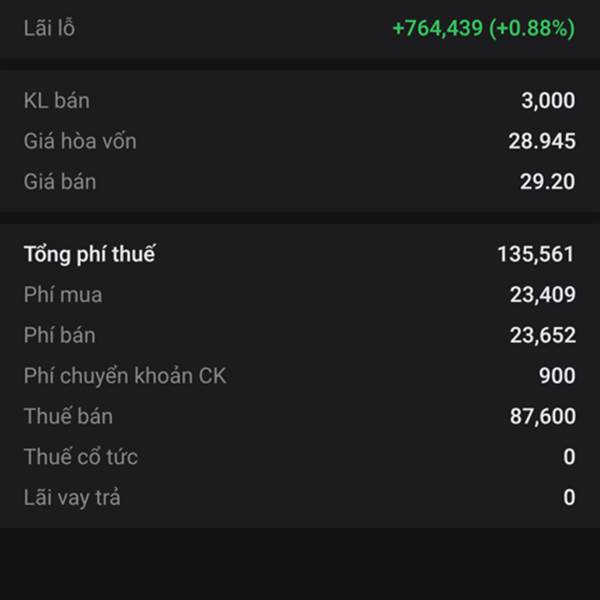Click the Phí bán value 23,652
The width and height of the screenshot is (600, 600).
tap(542, 335)
